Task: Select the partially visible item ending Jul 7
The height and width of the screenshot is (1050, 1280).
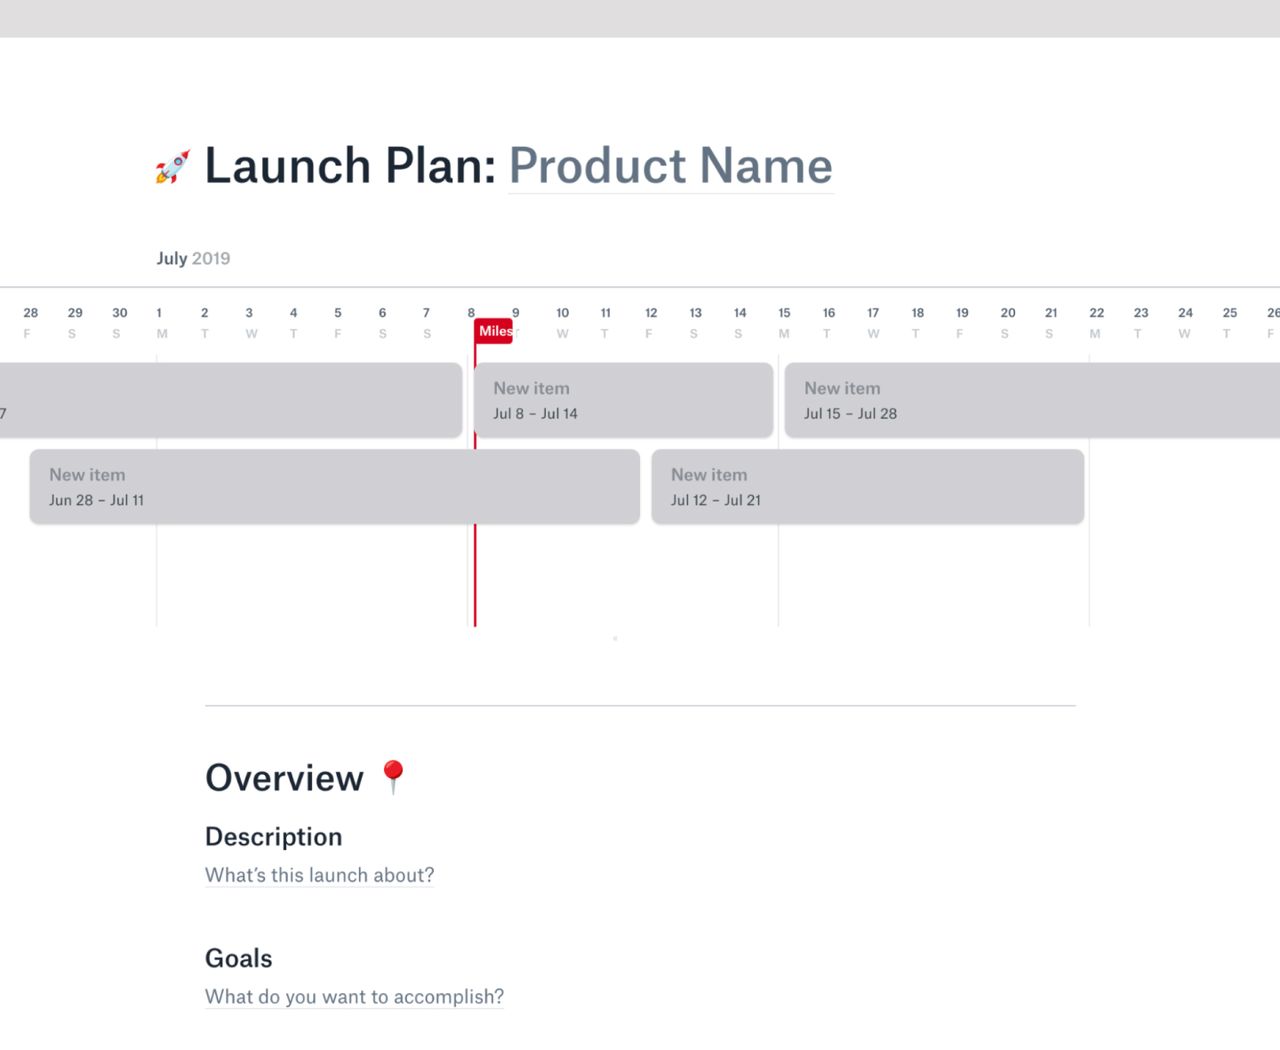Action: pyautogui.click(x=230, y=400)
